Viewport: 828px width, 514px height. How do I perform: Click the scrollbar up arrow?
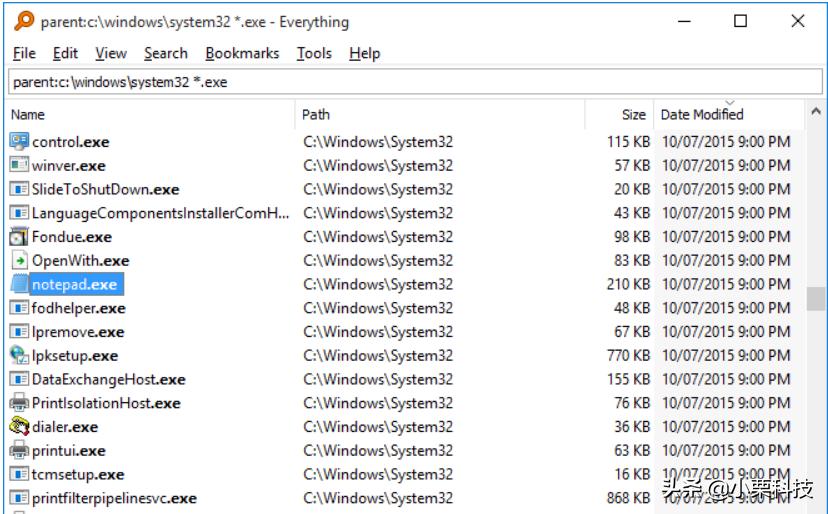[816, 111]
